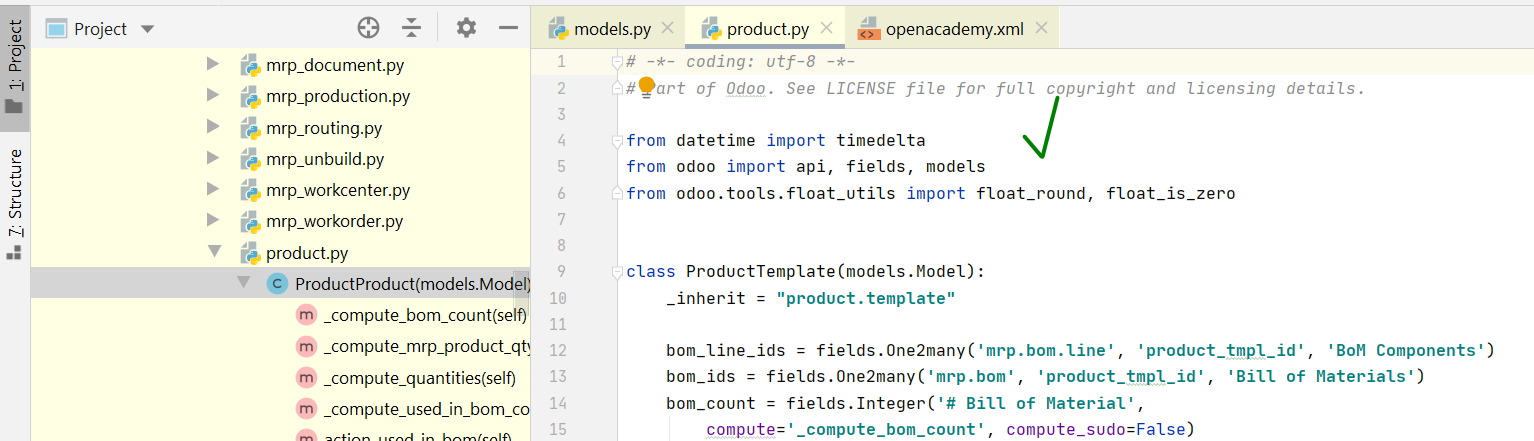Click 'bom_count' variable on line 14
The height and width of the screenshot is (441, 1534).
coord(711,403)
